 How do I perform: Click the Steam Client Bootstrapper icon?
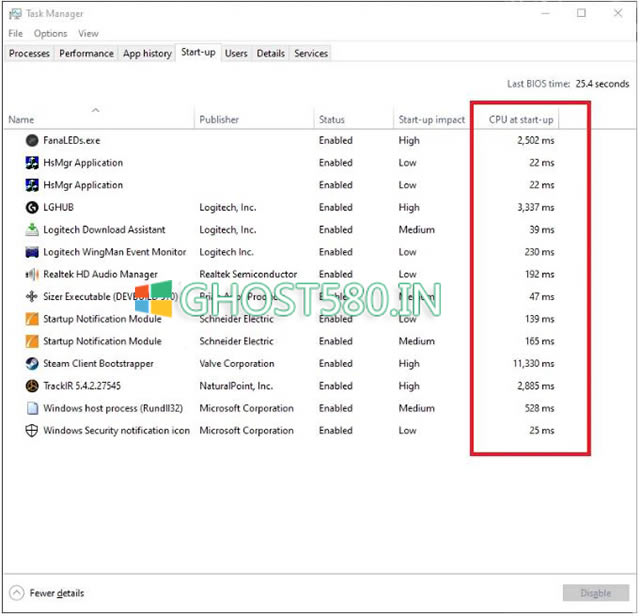click(x=32, y=364)
